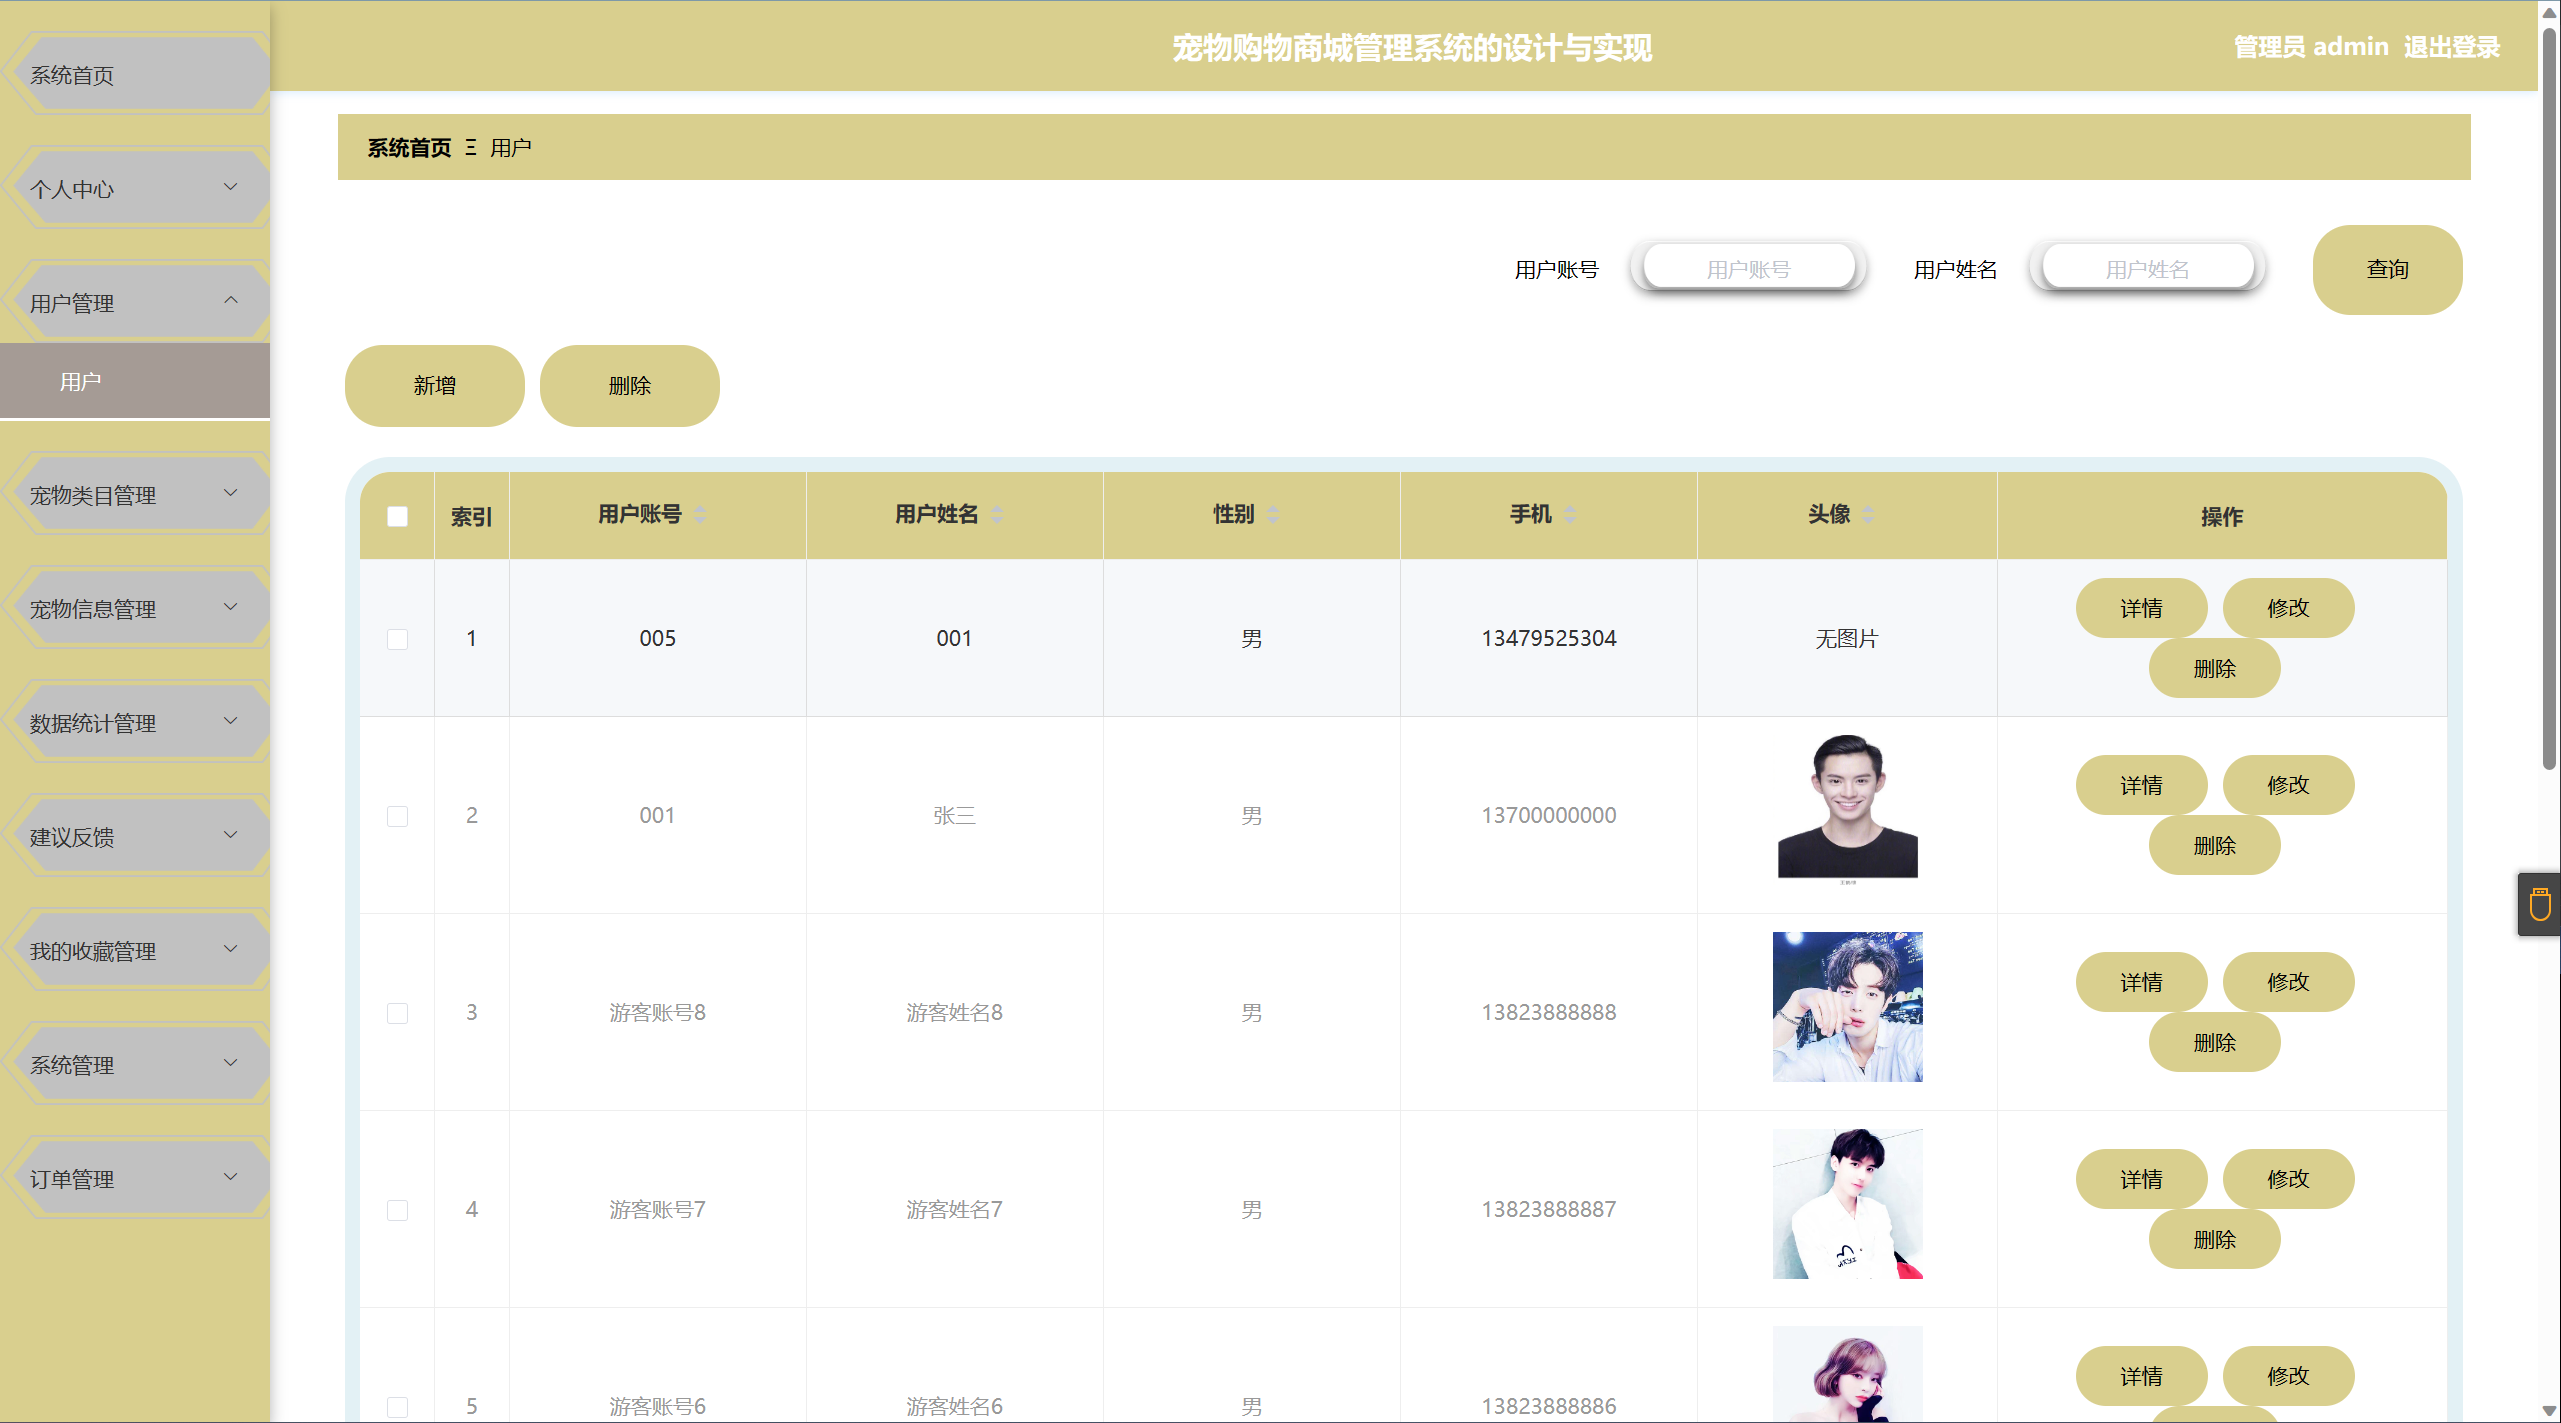Viewport: 2561px width, 1423px height.
Task: Open 张三's avatar thumbnail
Action: tap(1847, 808)
